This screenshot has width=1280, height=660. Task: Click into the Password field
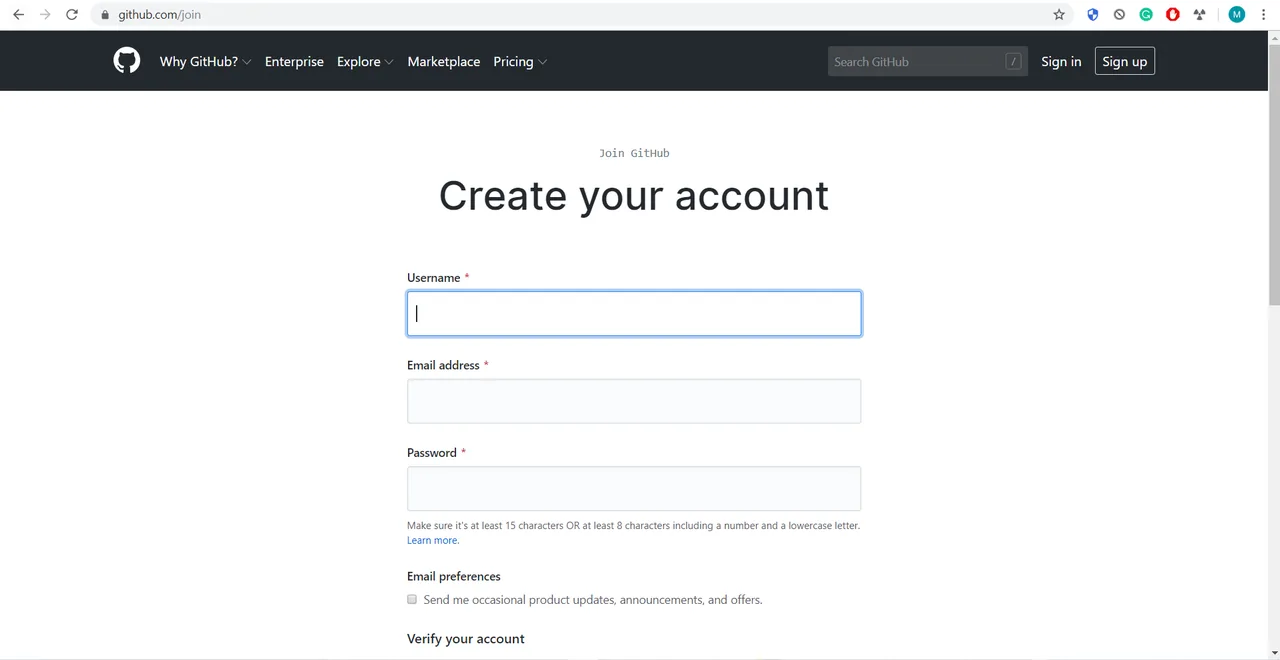coord(634,489)
